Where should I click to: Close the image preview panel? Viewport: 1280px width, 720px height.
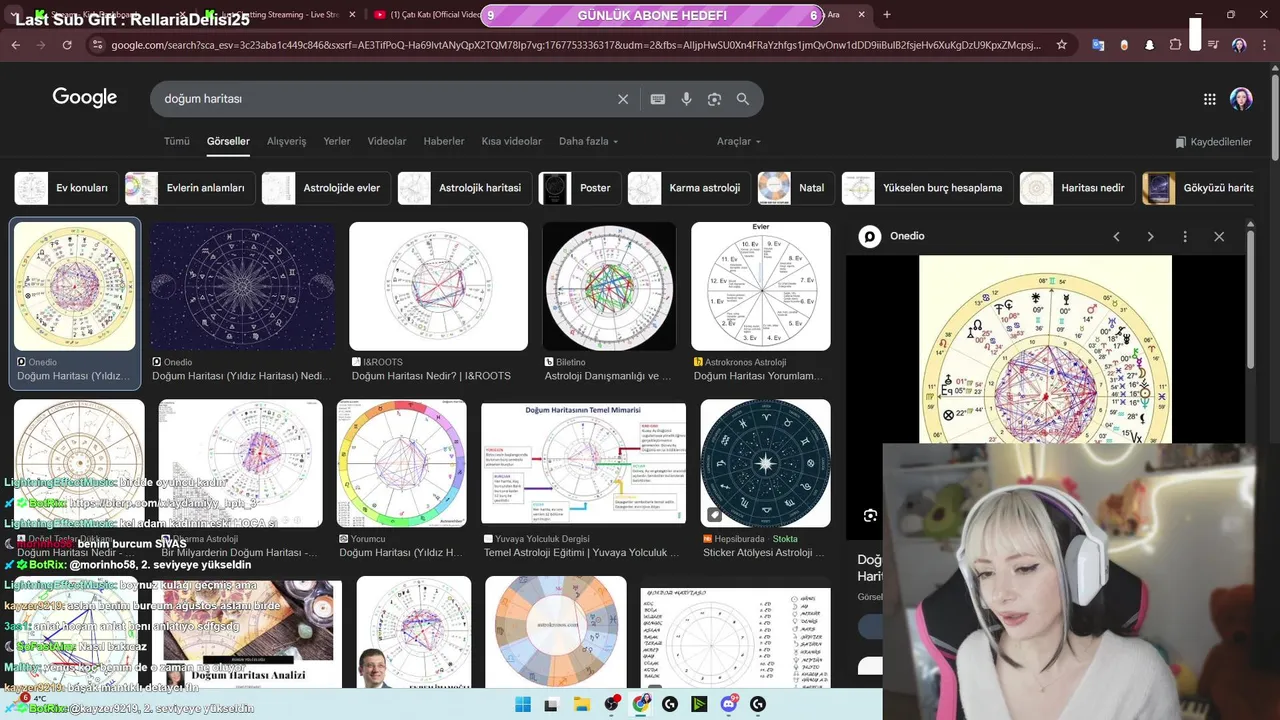pyautogui.click(x=1219, y=237)
